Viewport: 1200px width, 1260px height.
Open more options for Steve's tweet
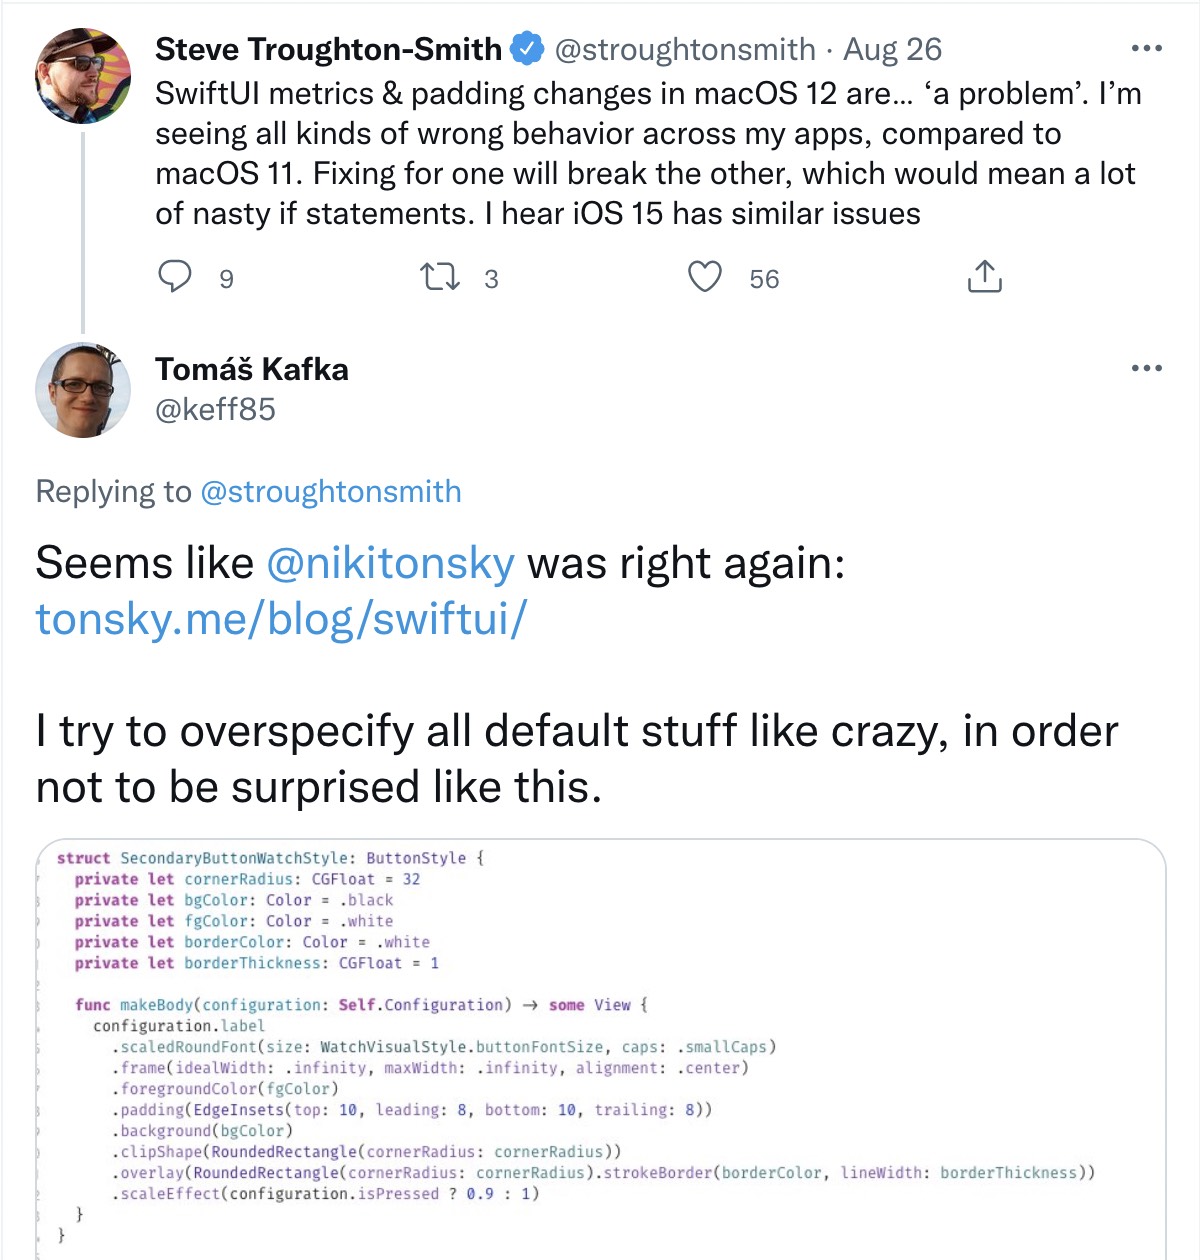1146,49
